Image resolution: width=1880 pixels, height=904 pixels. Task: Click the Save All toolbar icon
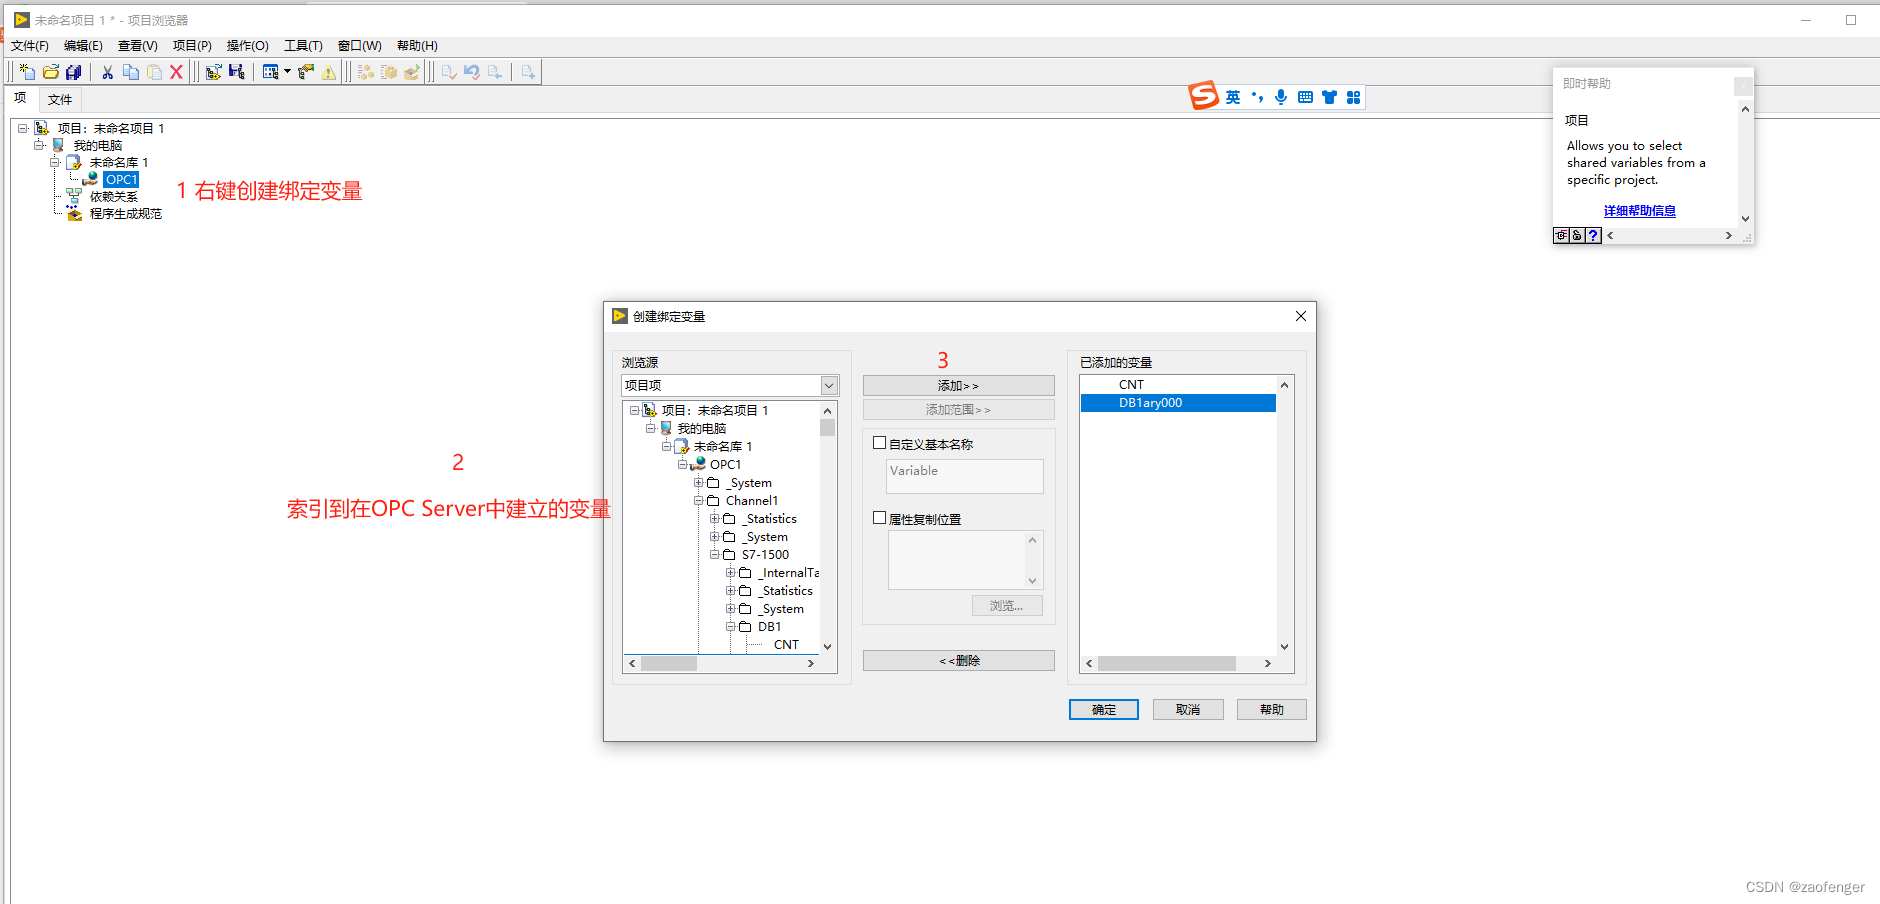click(73, 71)
